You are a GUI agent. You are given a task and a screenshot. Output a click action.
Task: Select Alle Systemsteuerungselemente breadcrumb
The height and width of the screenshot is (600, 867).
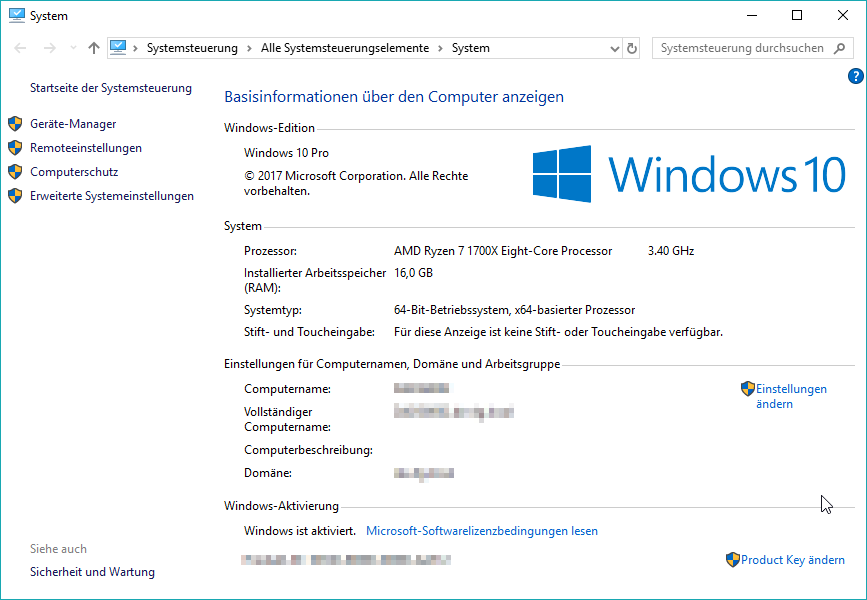pos(345,48)
